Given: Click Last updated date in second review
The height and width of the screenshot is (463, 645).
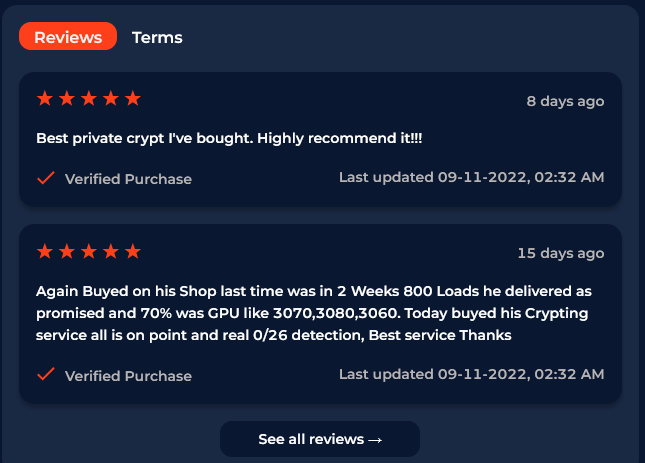Looking at the screenshot, I should click(471, 374).
